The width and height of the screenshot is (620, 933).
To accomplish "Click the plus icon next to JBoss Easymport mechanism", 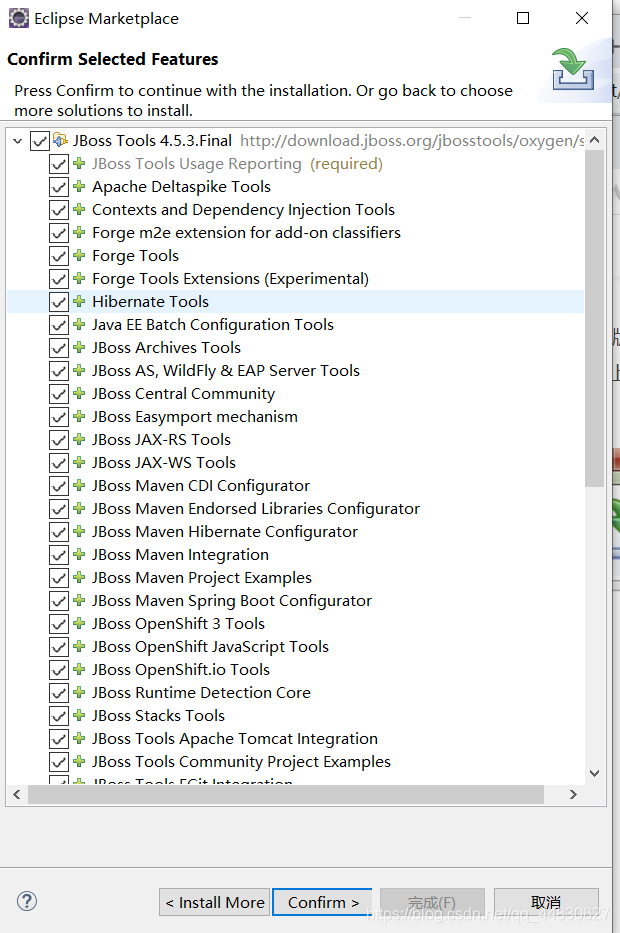I will 79,416.
